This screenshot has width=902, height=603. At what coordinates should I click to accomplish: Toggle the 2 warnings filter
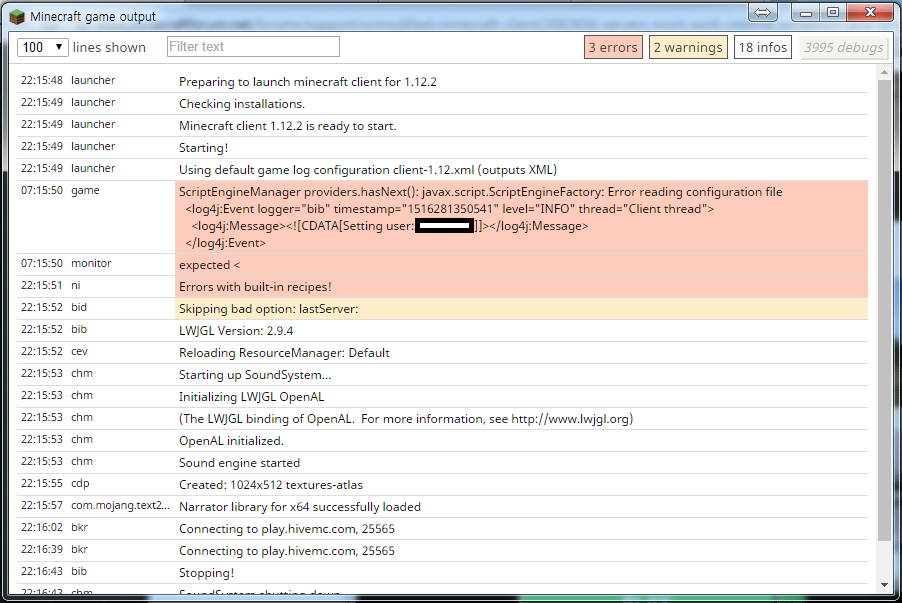pos(688,47)
